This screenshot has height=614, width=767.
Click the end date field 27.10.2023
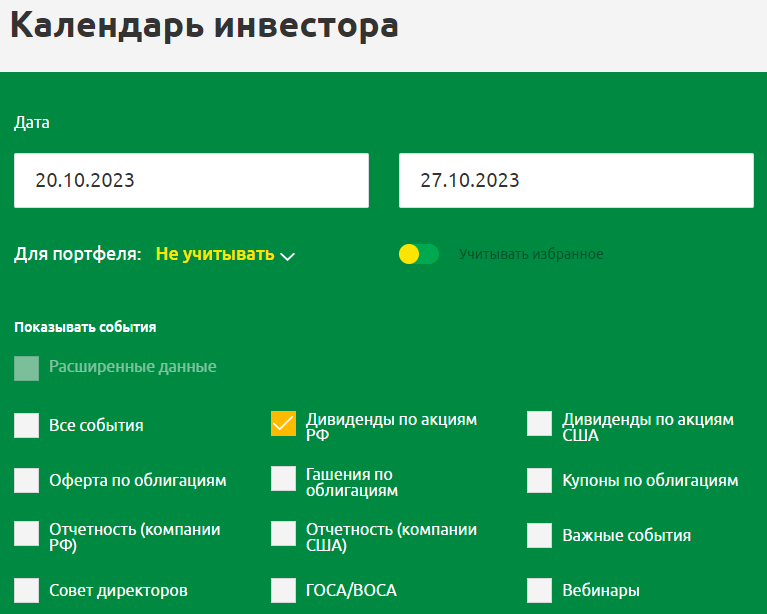coord(575,181)
